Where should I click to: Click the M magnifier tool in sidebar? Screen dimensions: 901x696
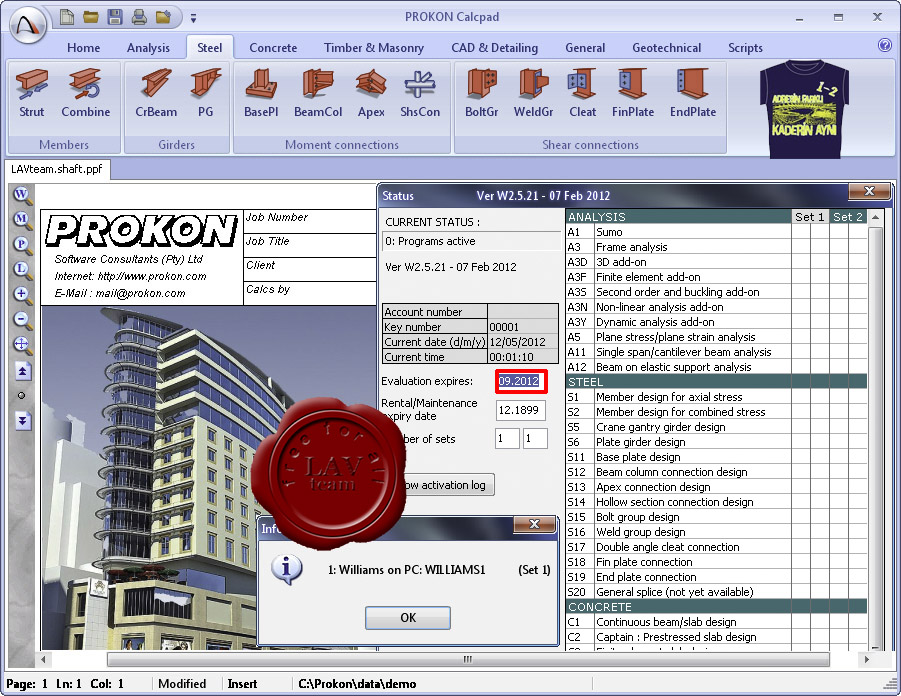coord(22,220)
